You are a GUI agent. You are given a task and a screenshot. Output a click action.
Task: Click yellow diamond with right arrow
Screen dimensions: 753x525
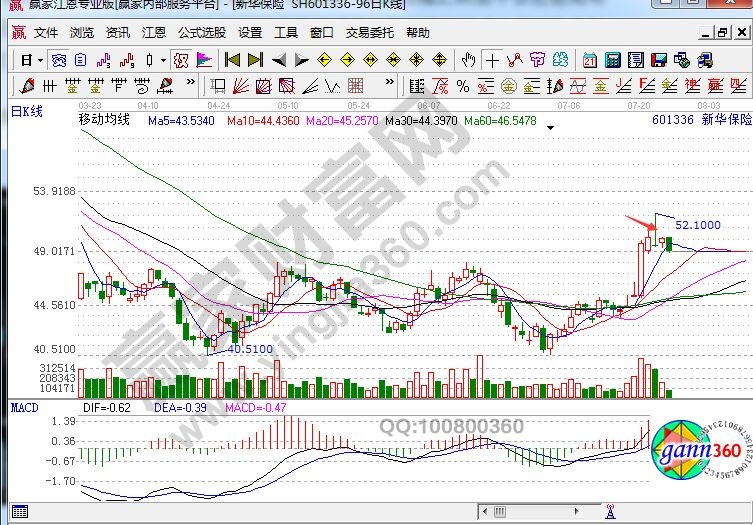347,61
